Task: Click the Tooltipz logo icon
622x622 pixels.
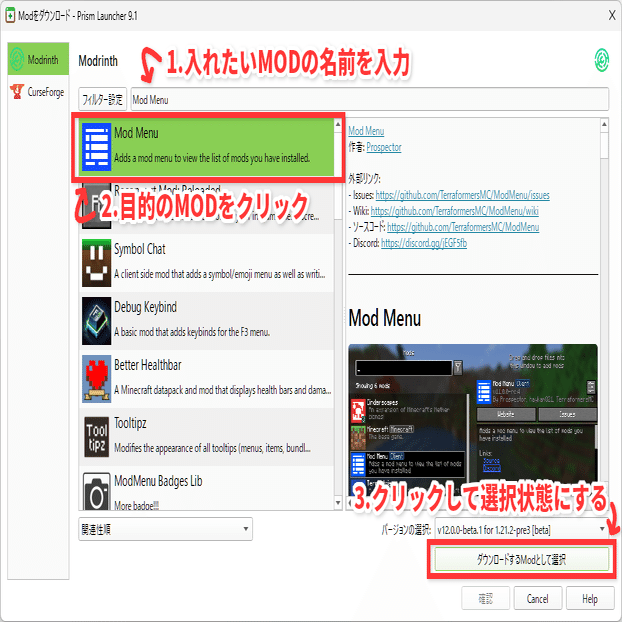Action: (96, 436)
